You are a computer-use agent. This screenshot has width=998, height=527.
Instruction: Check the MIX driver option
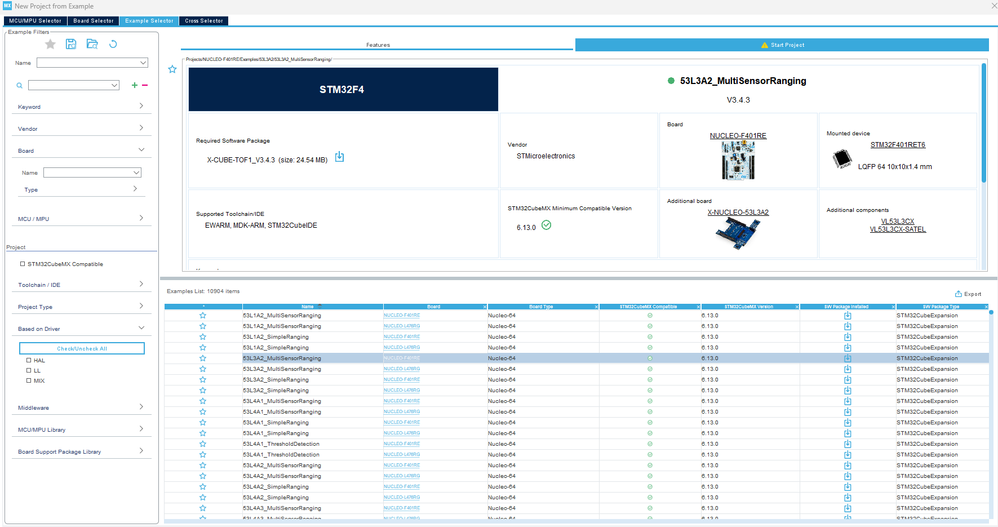click(x=29, y=381)
